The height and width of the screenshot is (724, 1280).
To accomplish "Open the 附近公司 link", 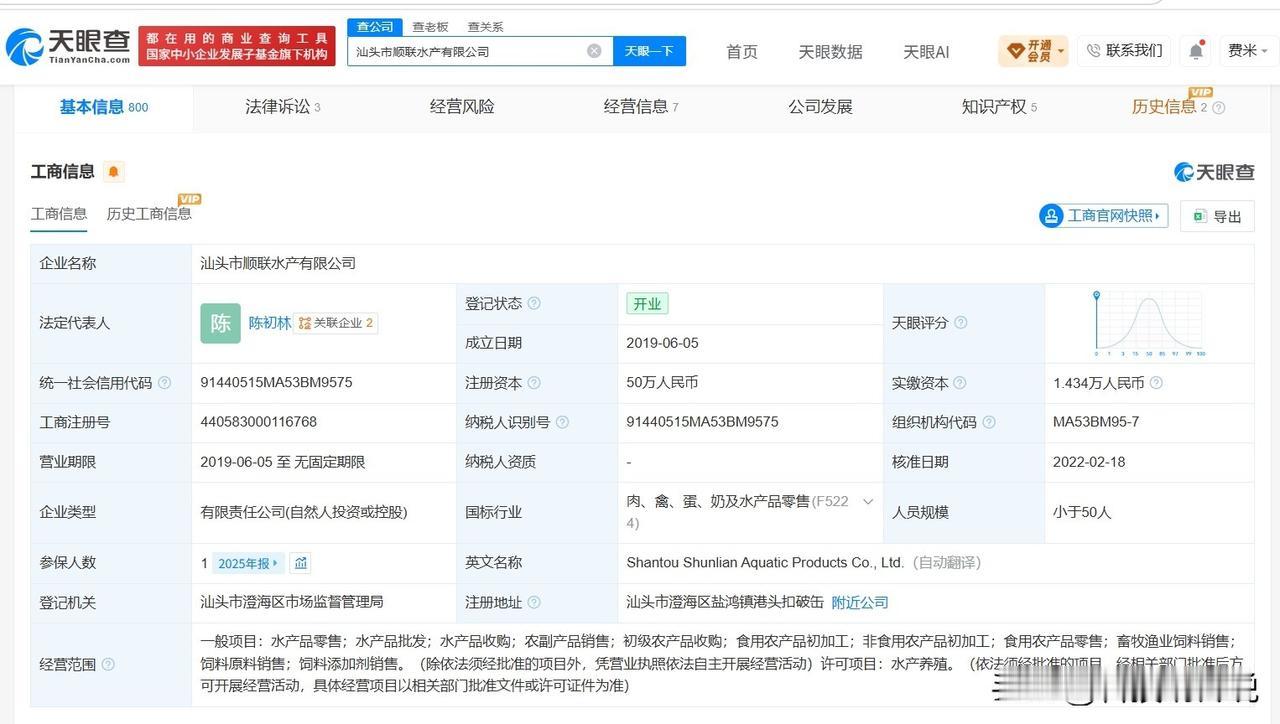I will point(860,603).
